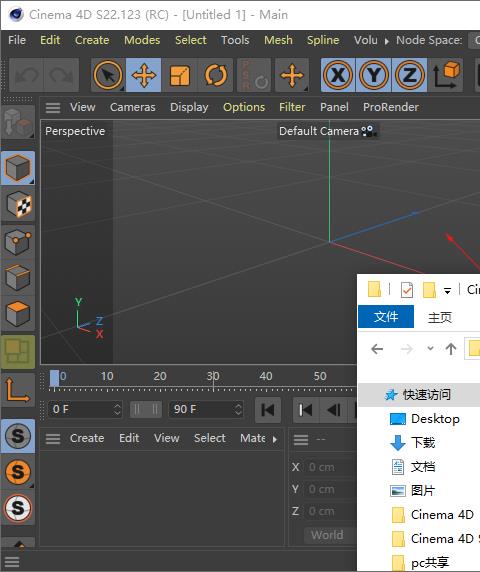
Task: Go to previous frame button
Action: (x=333, y=410)
